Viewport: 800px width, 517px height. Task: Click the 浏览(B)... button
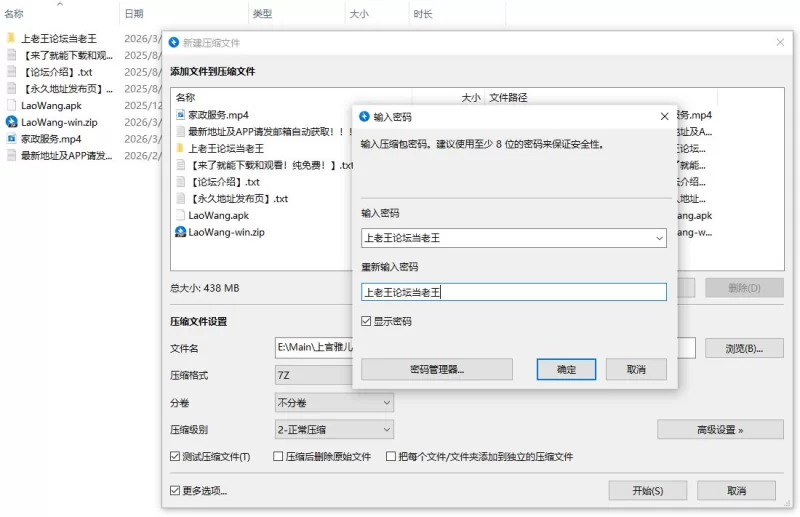click(x=744, y=349)
